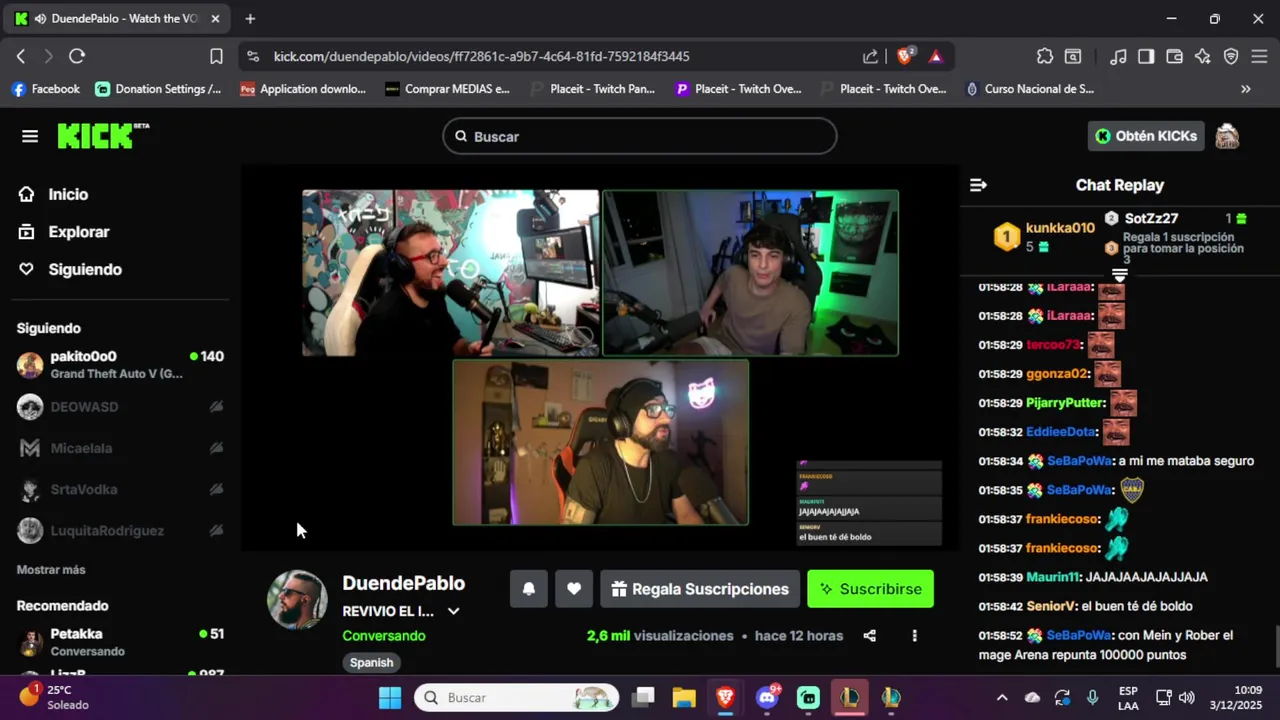Open Windows Start menu
Screen dimensions: 1280x720
[390, 697]
